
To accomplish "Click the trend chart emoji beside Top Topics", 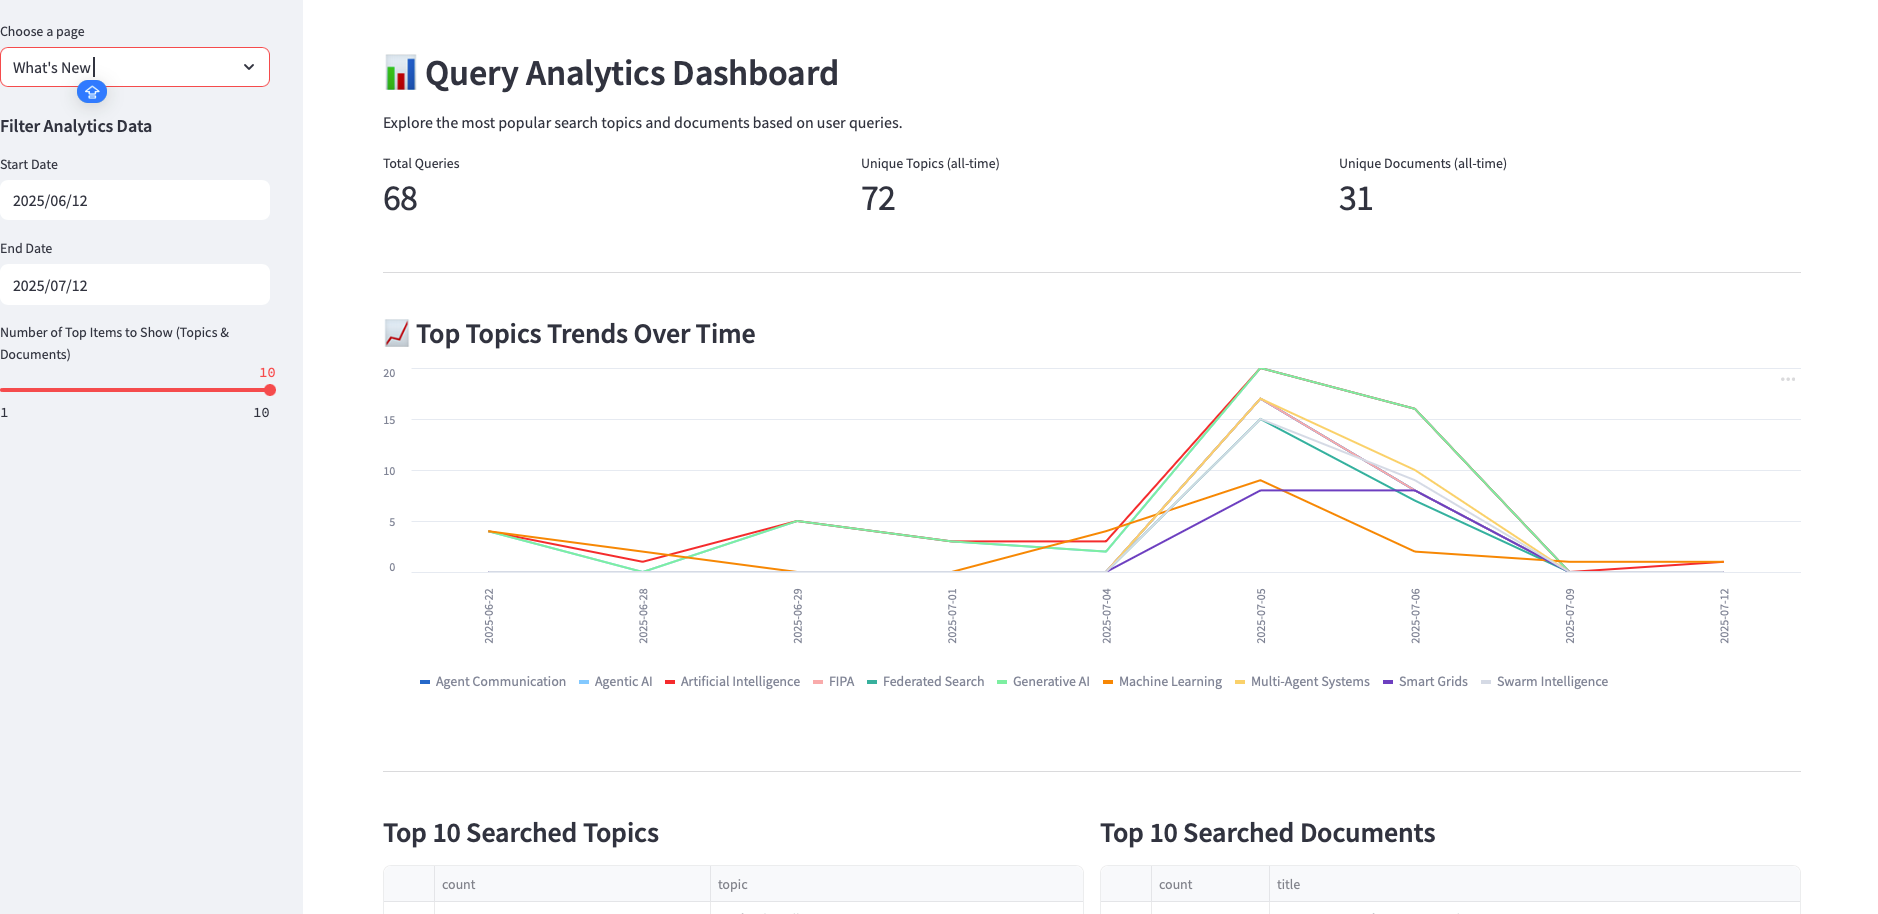I will pyautogui.click(x=396, y=333).
